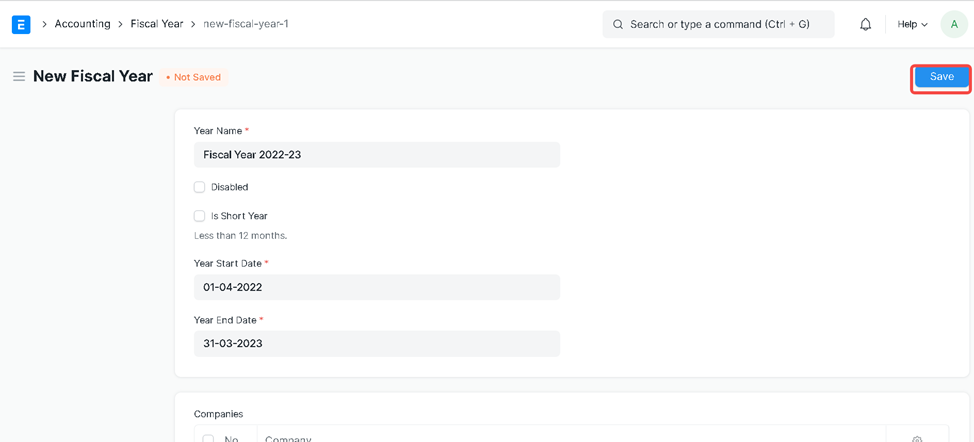Focus the Year Name field
974x442 pixels.
(376, 155)
